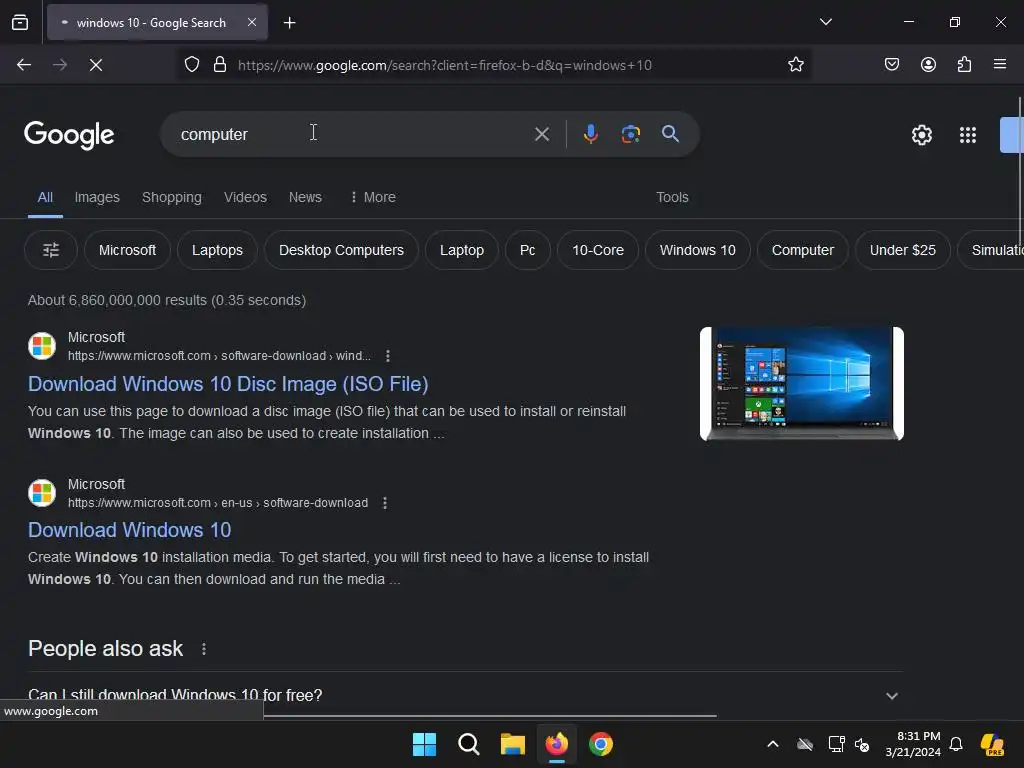Image resolution: width=1024 pixels, height=768 pixels.
Task: Open 'Download Windows 10 Disc Image (ISO File)' link
Action: point(228,384)
